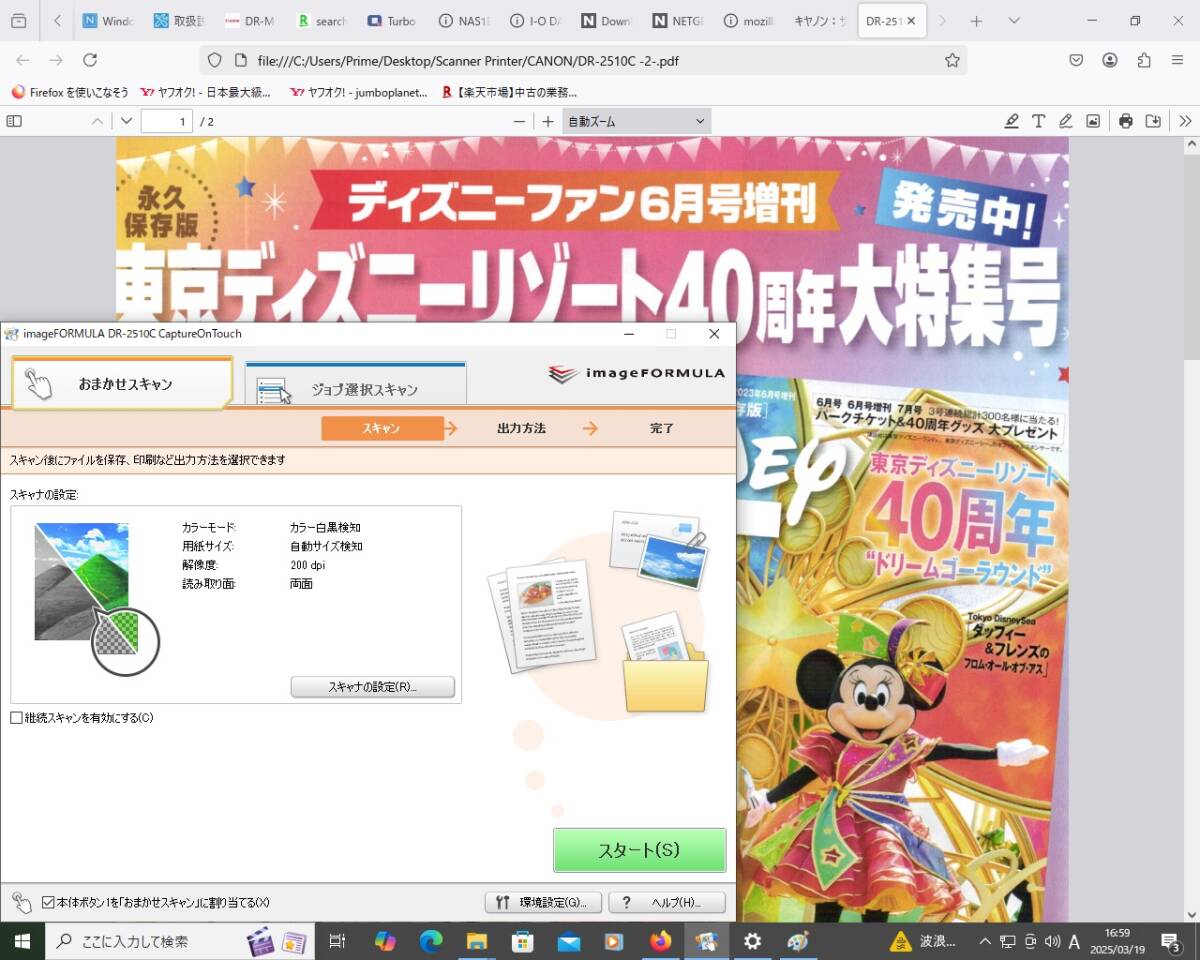Enable the 継続スキャンを有効にする checkbox

17,718
